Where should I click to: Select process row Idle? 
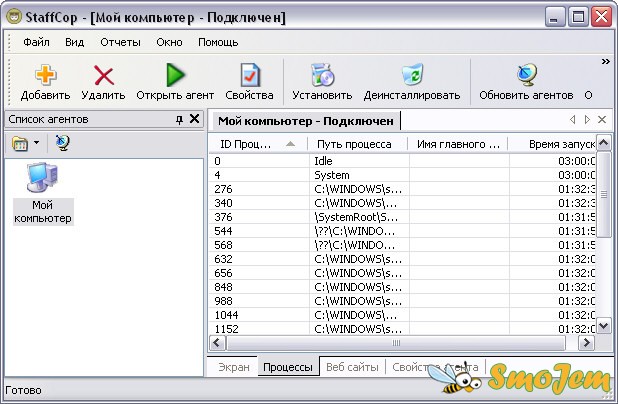click(x=402, y=161)
